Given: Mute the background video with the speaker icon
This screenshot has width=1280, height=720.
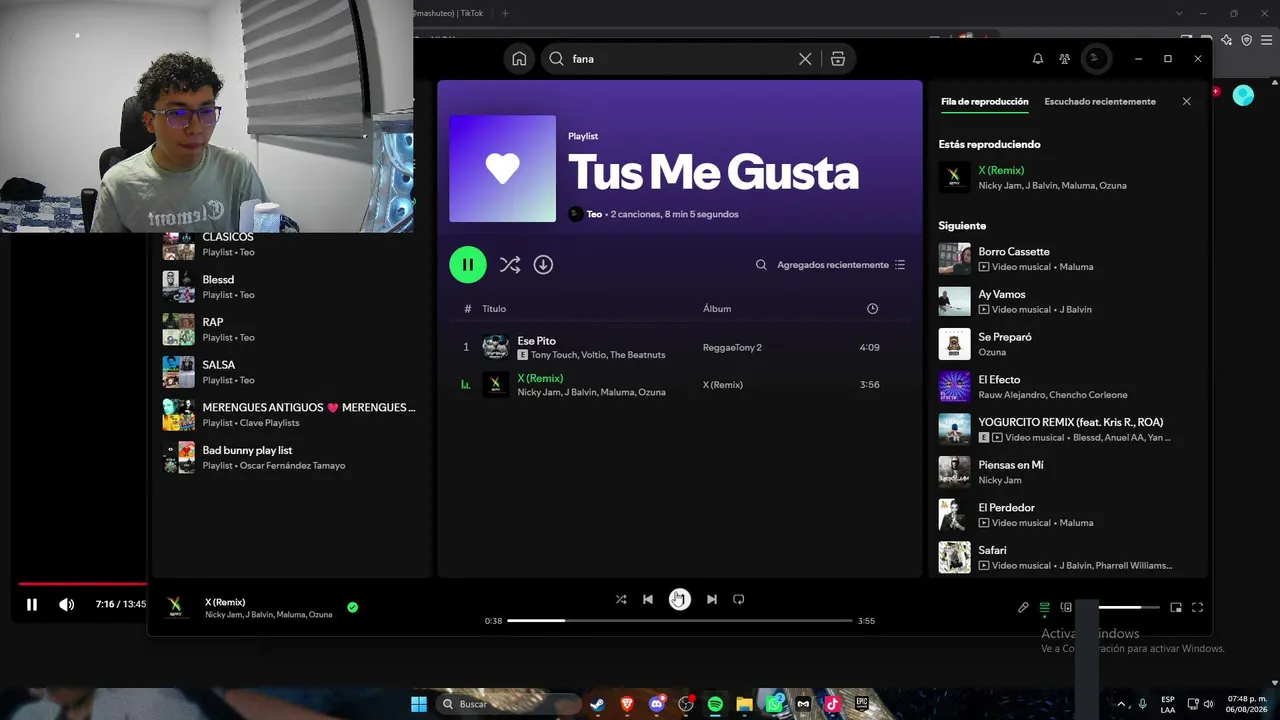Looking at the screenshot, I should coord(66,604).
